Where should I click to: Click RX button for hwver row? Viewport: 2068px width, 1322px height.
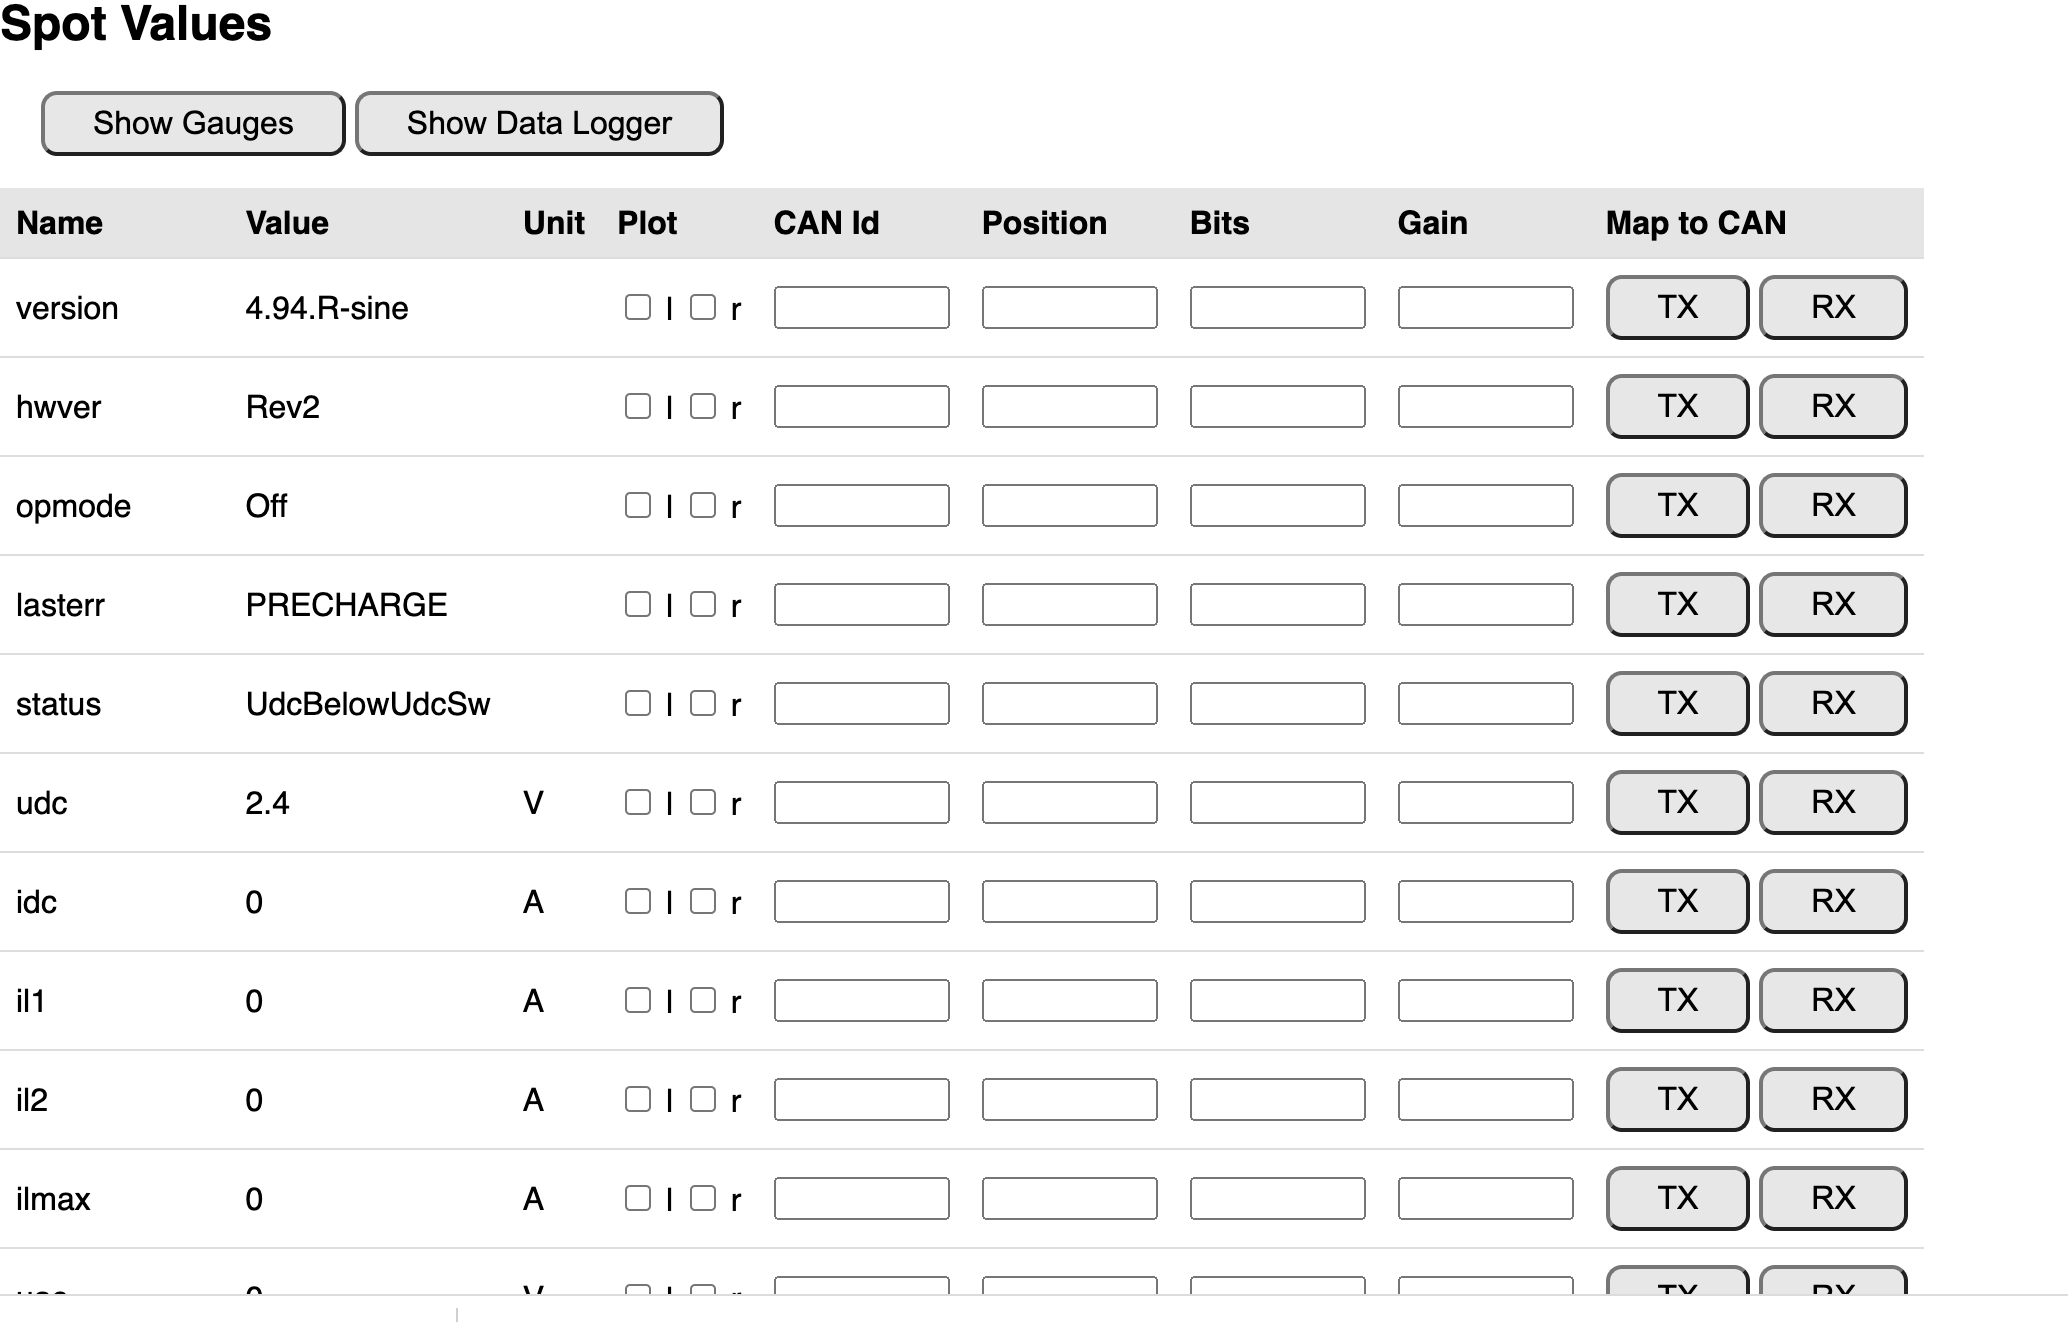1832,406
